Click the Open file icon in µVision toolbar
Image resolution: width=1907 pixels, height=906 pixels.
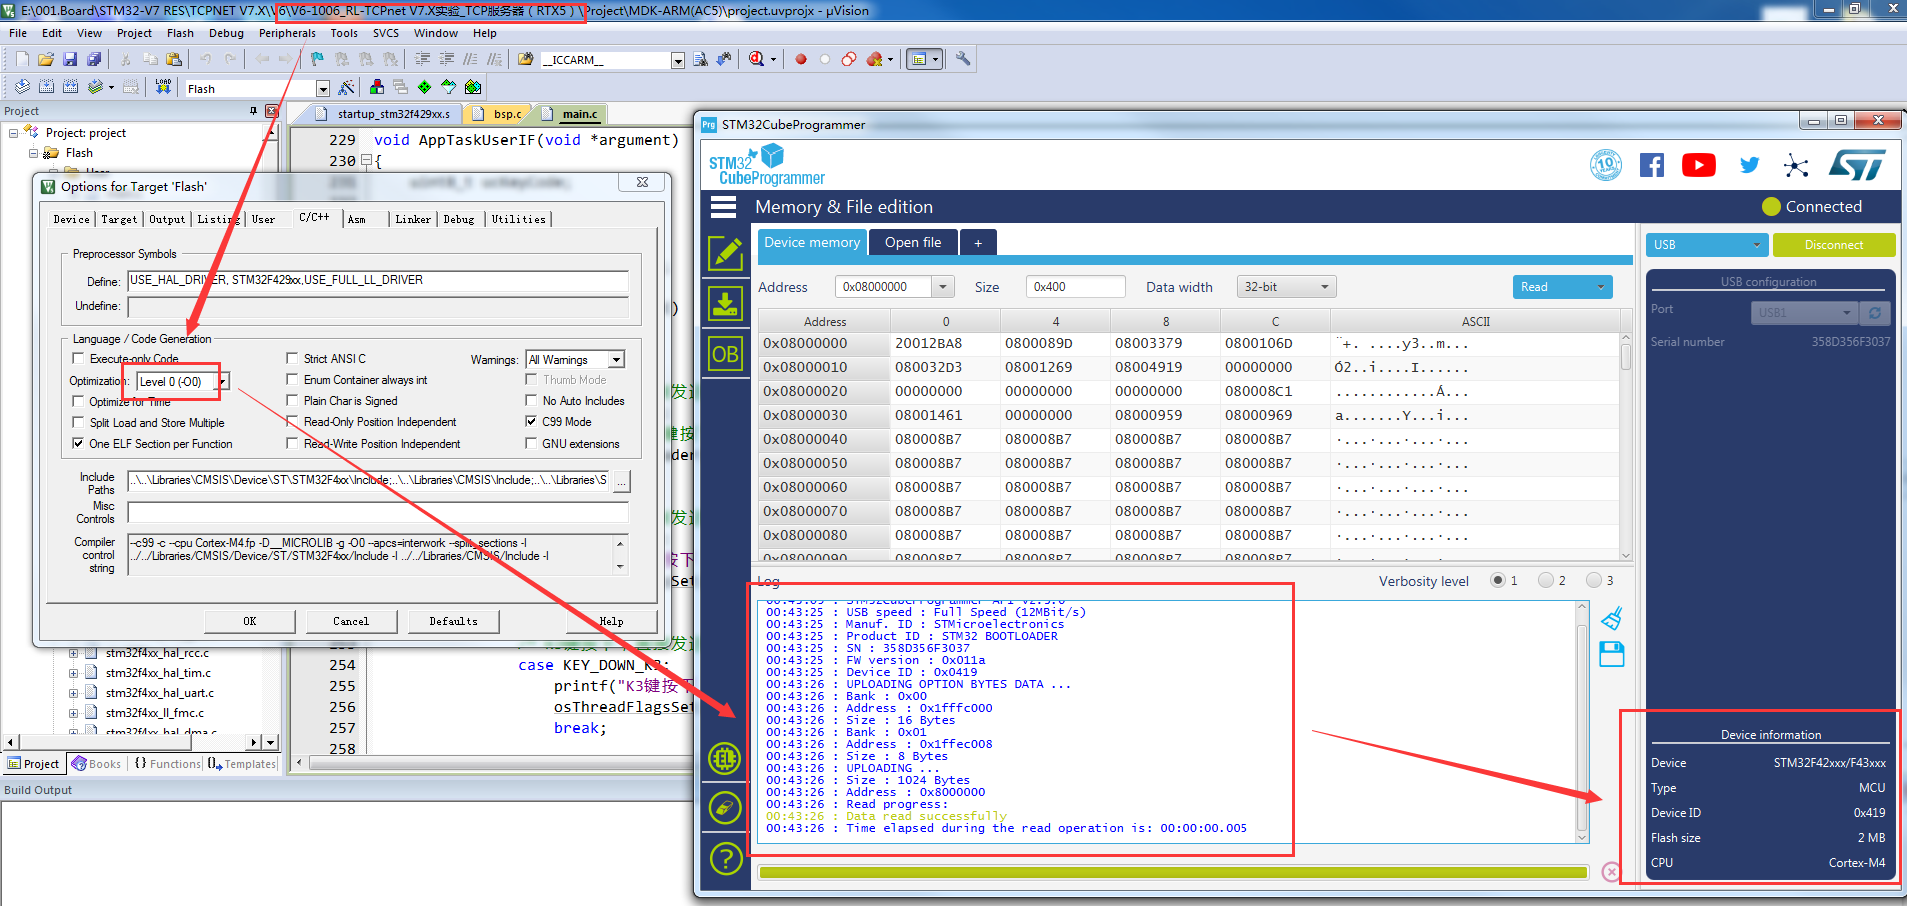coord(46,59)
